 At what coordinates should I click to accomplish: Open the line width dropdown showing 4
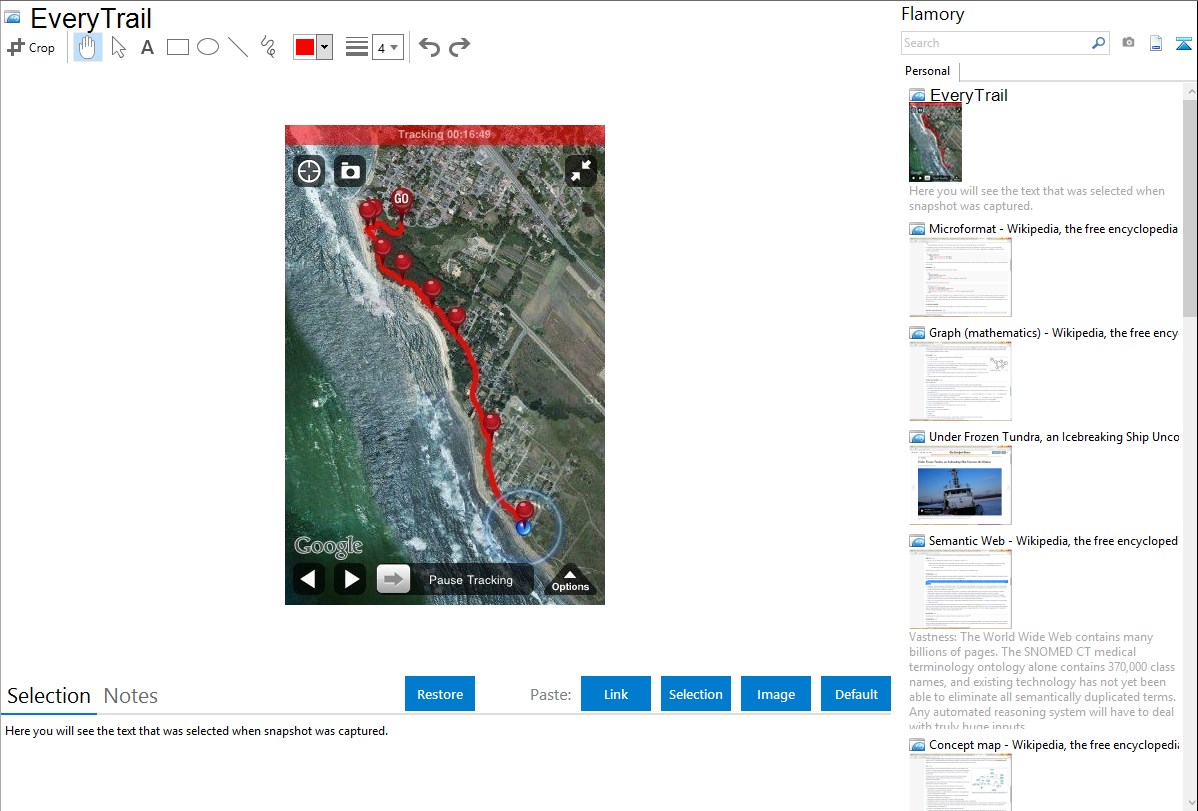[x=388, y=47]
